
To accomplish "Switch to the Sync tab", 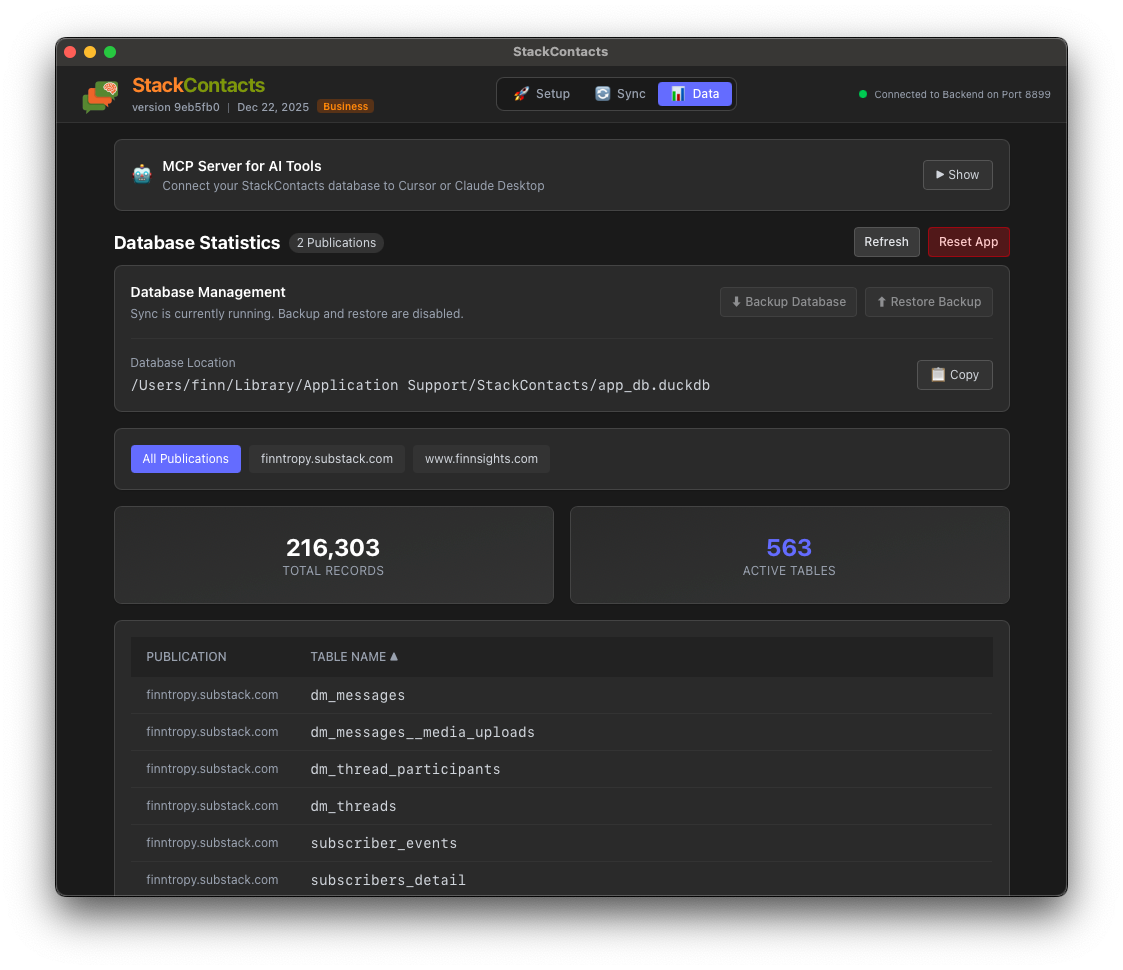I will [620, 94].
